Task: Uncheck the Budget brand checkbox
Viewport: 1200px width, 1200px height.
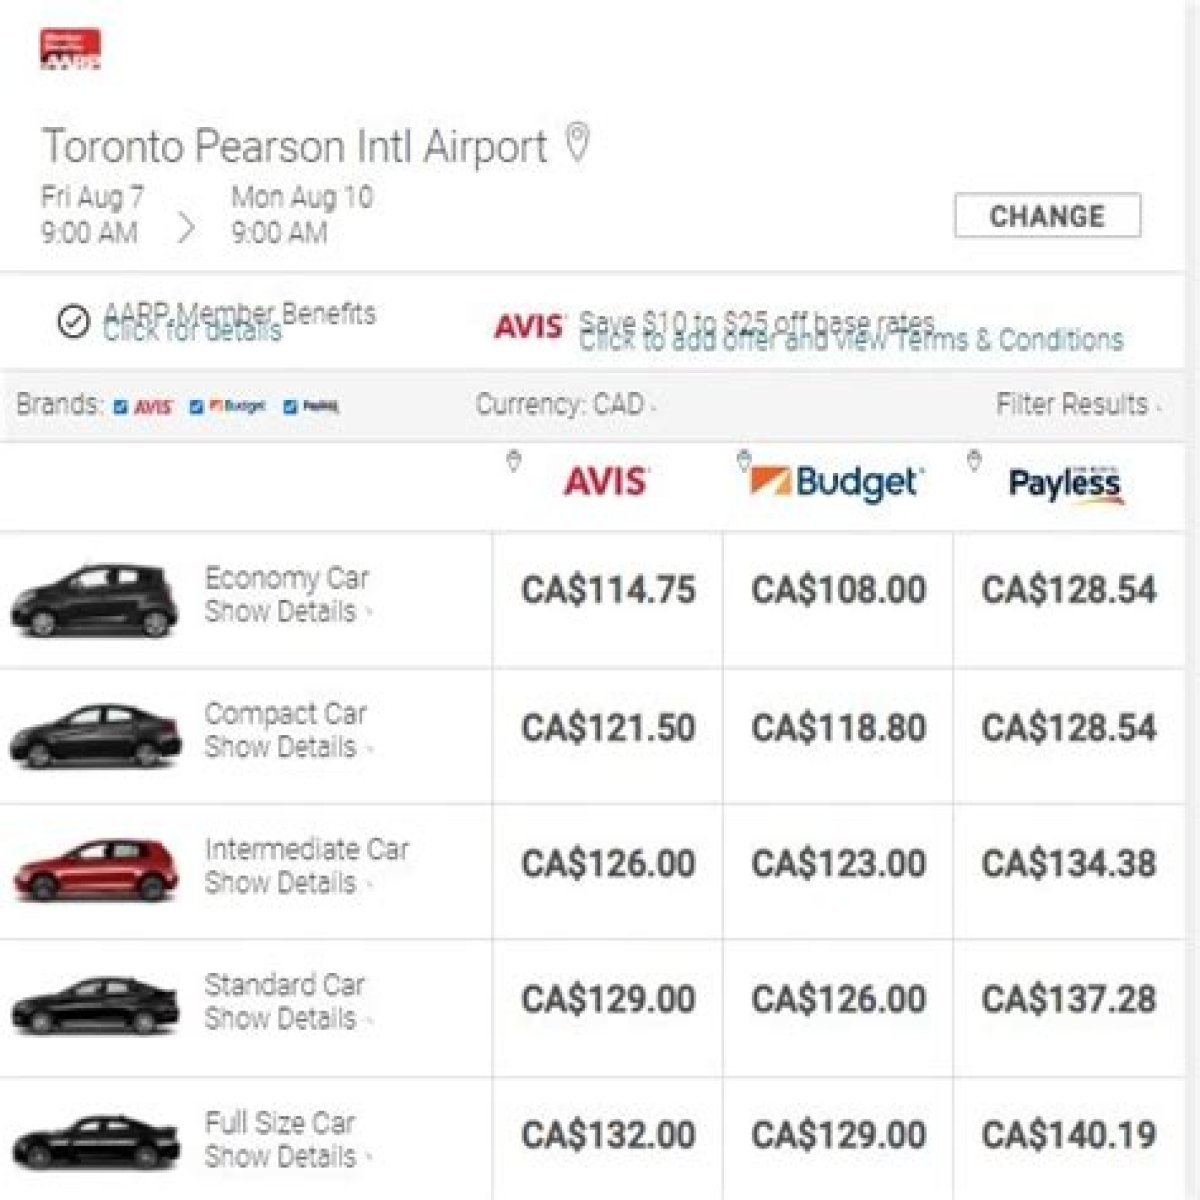Action: [197, 407]
